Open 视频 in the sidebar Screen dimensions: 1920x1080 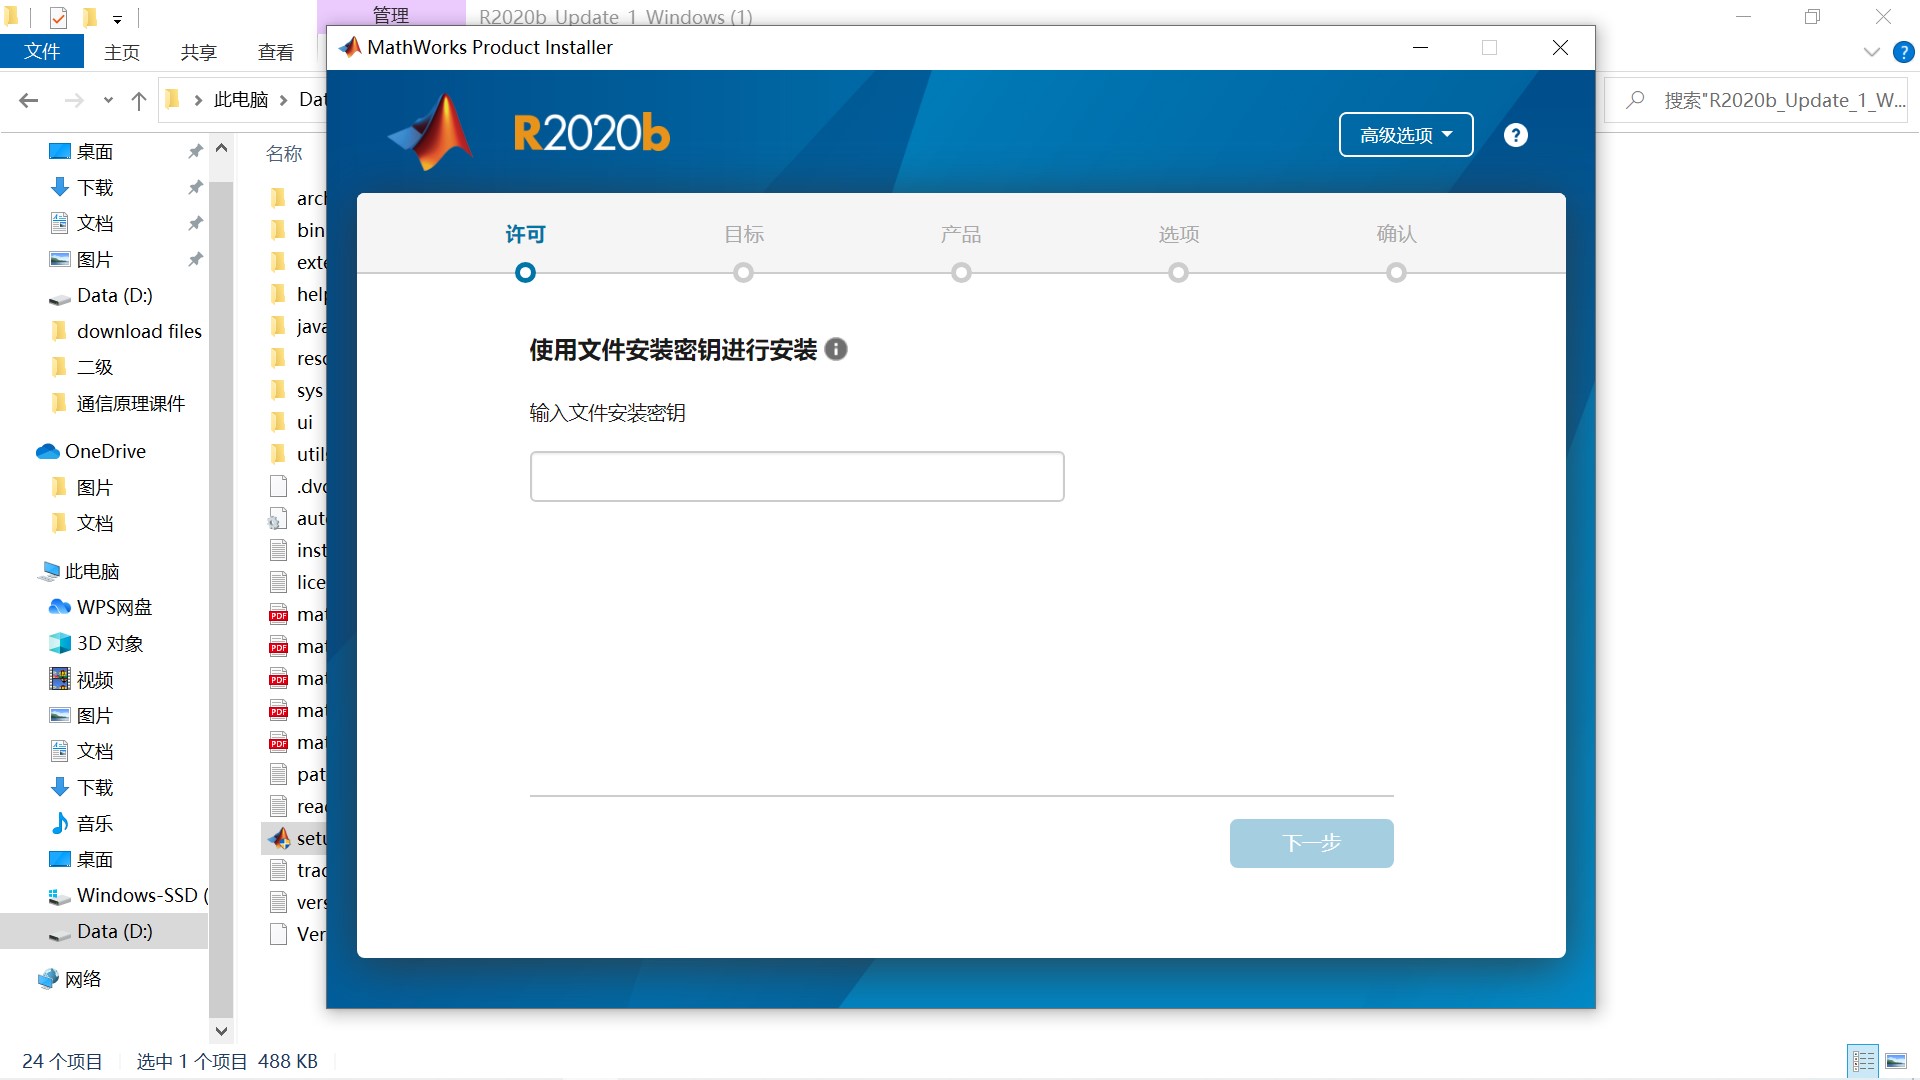tap(95, 679)
